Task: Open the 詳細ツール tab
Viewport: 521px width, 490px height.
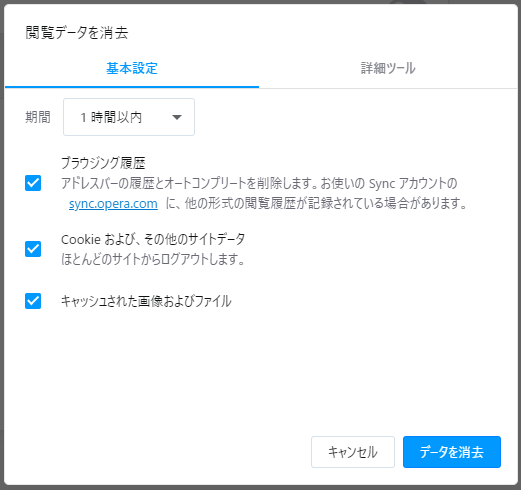Action: [x=388, y=68]
